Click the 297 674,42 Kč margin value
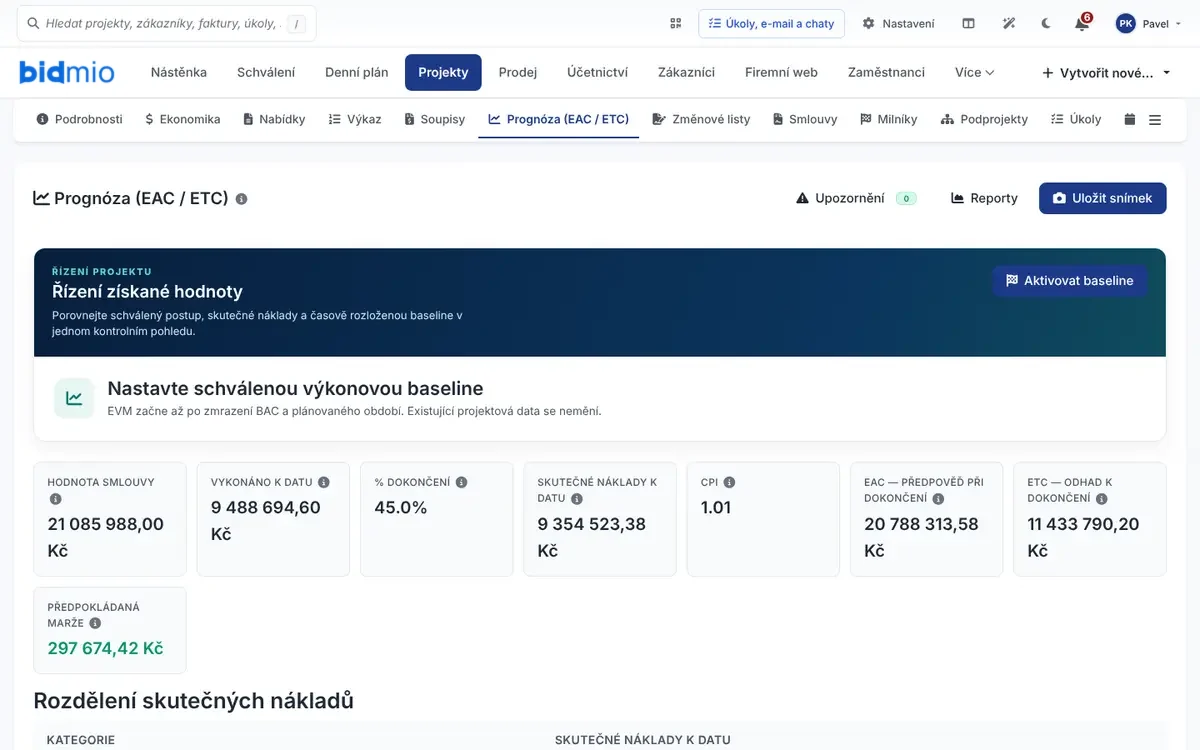Image resolution: width=1200 pixels, height=750 pixels. [105, 648]
